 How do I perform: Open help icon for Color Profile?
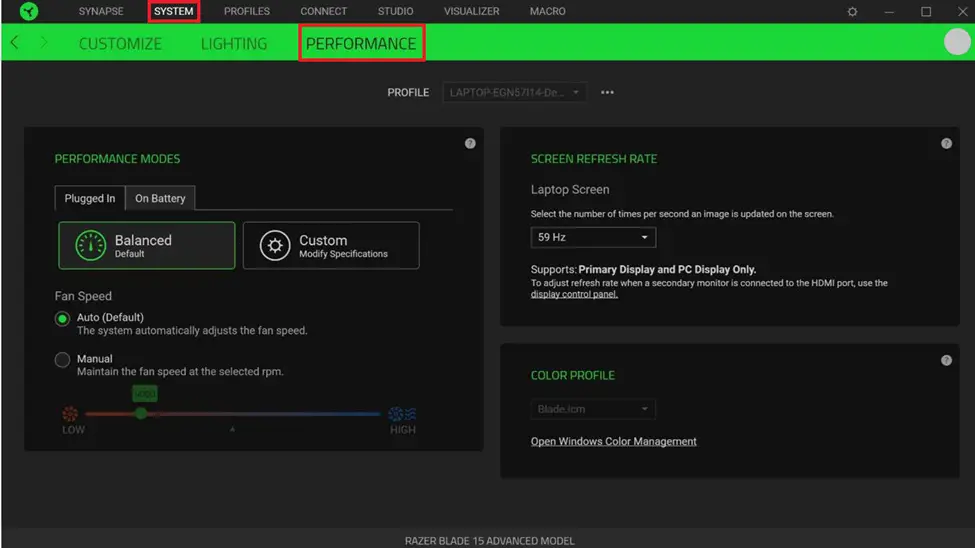[x=946, y=360]
